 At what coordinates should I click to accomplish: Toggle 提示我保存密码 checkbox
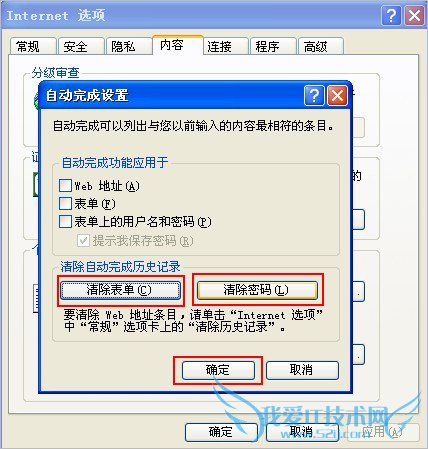point(83,240)
